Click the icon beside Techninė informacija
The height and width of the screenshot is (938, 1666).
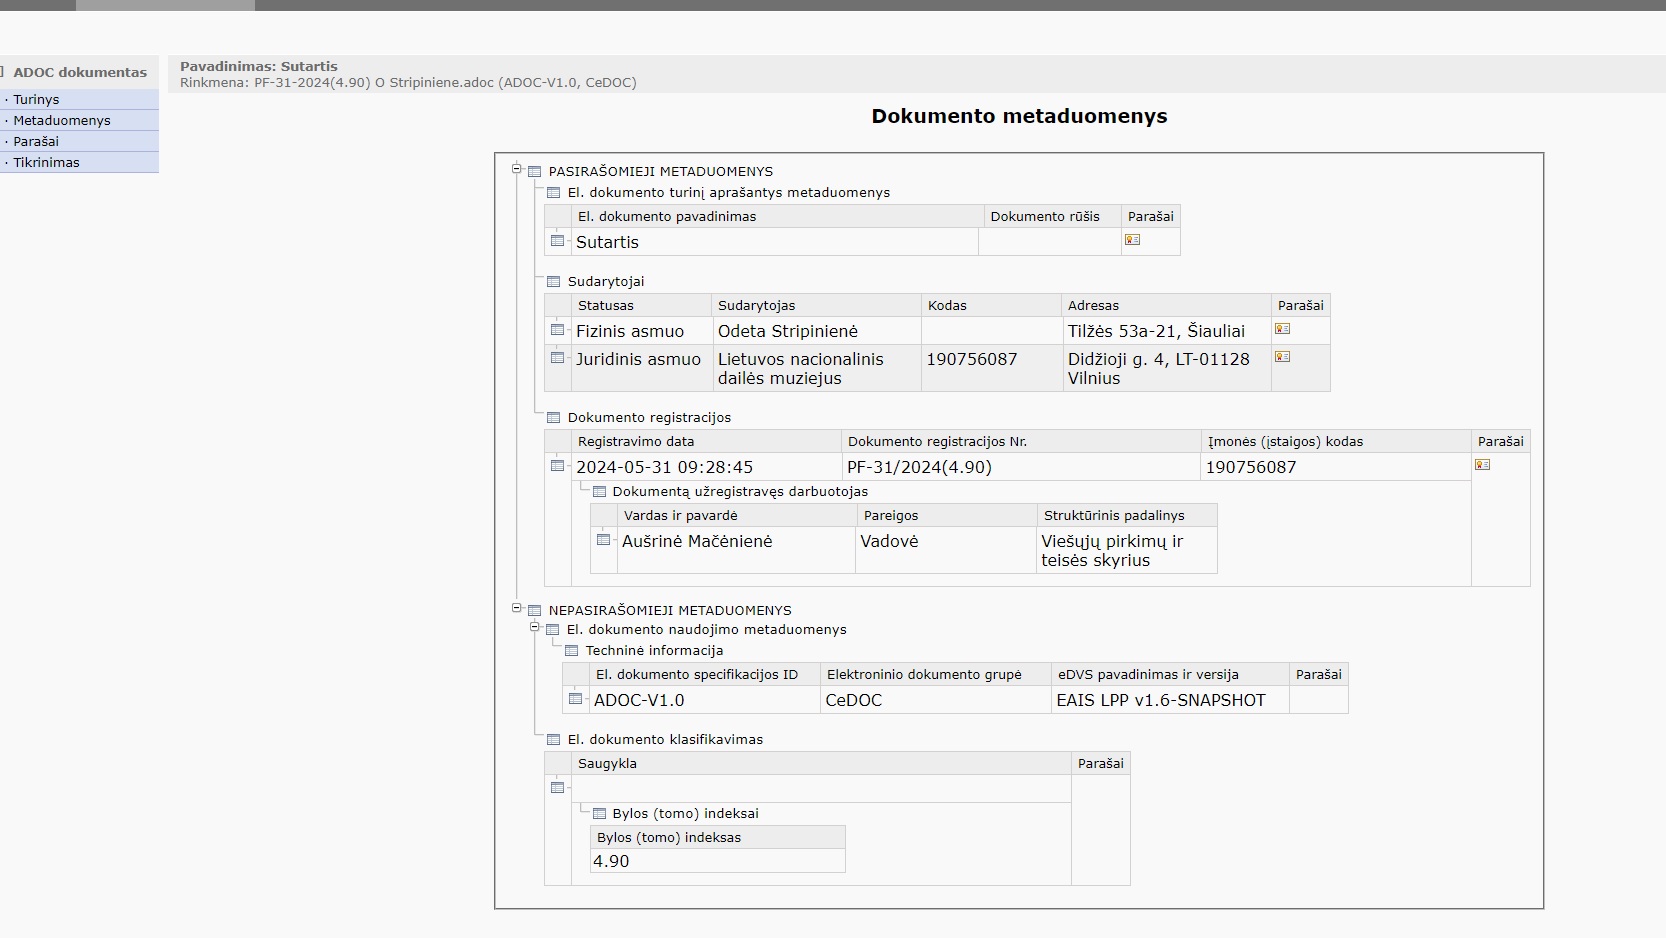(571, 651)
